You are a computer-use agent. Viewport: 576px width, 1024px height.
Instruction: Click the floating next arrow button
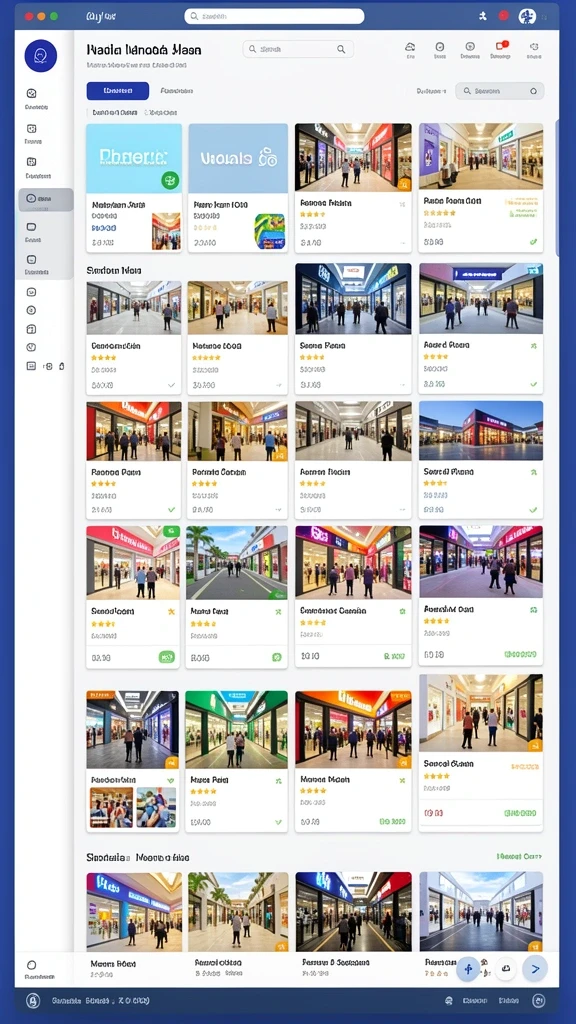[535, 968]
